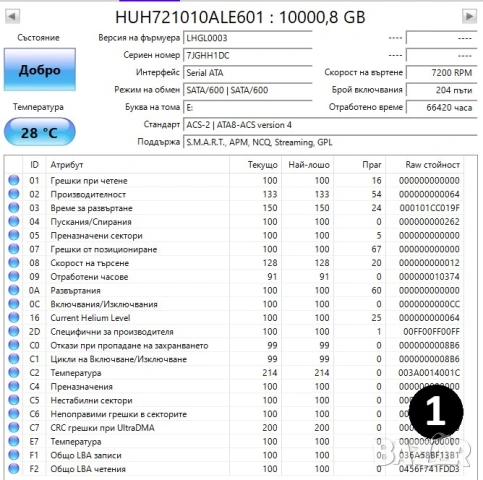Screen dimensions: 483x480
Task: Click interface field Serial ATA
Action: coord(248,73)
